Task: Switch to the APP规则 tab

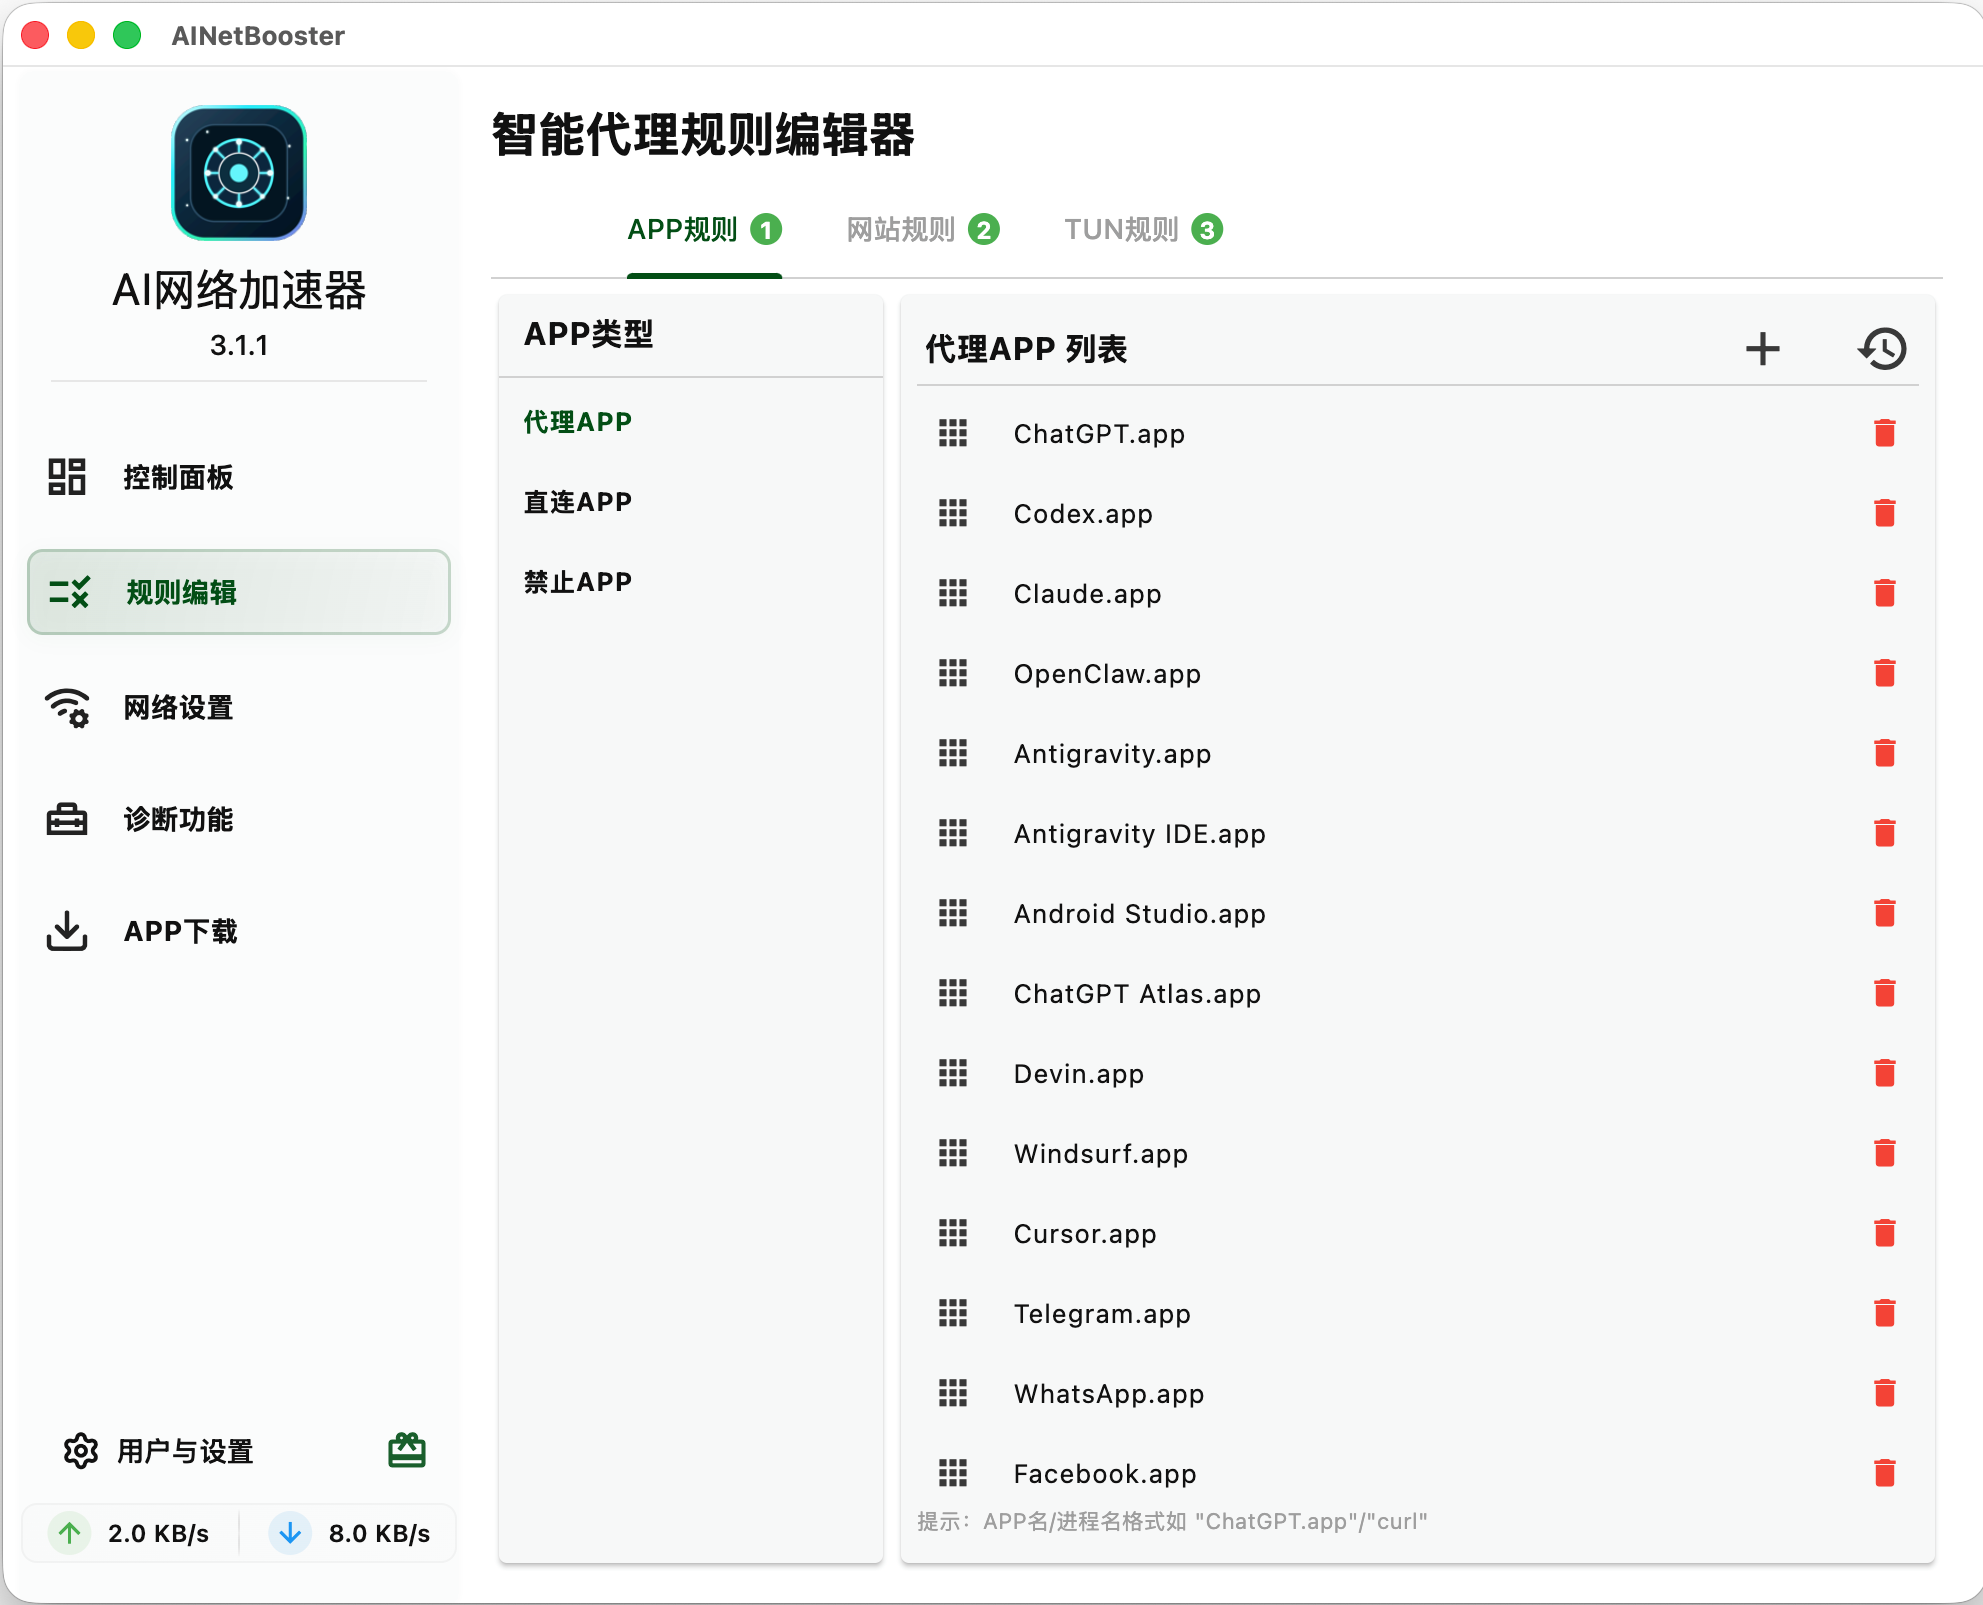Action: 704,230
